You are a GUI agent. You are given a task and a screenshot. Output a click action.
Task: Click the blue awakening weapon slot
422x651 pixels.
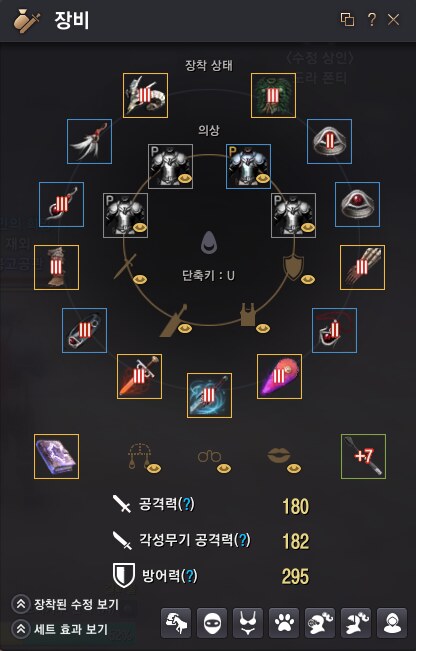tap(209, 395)
